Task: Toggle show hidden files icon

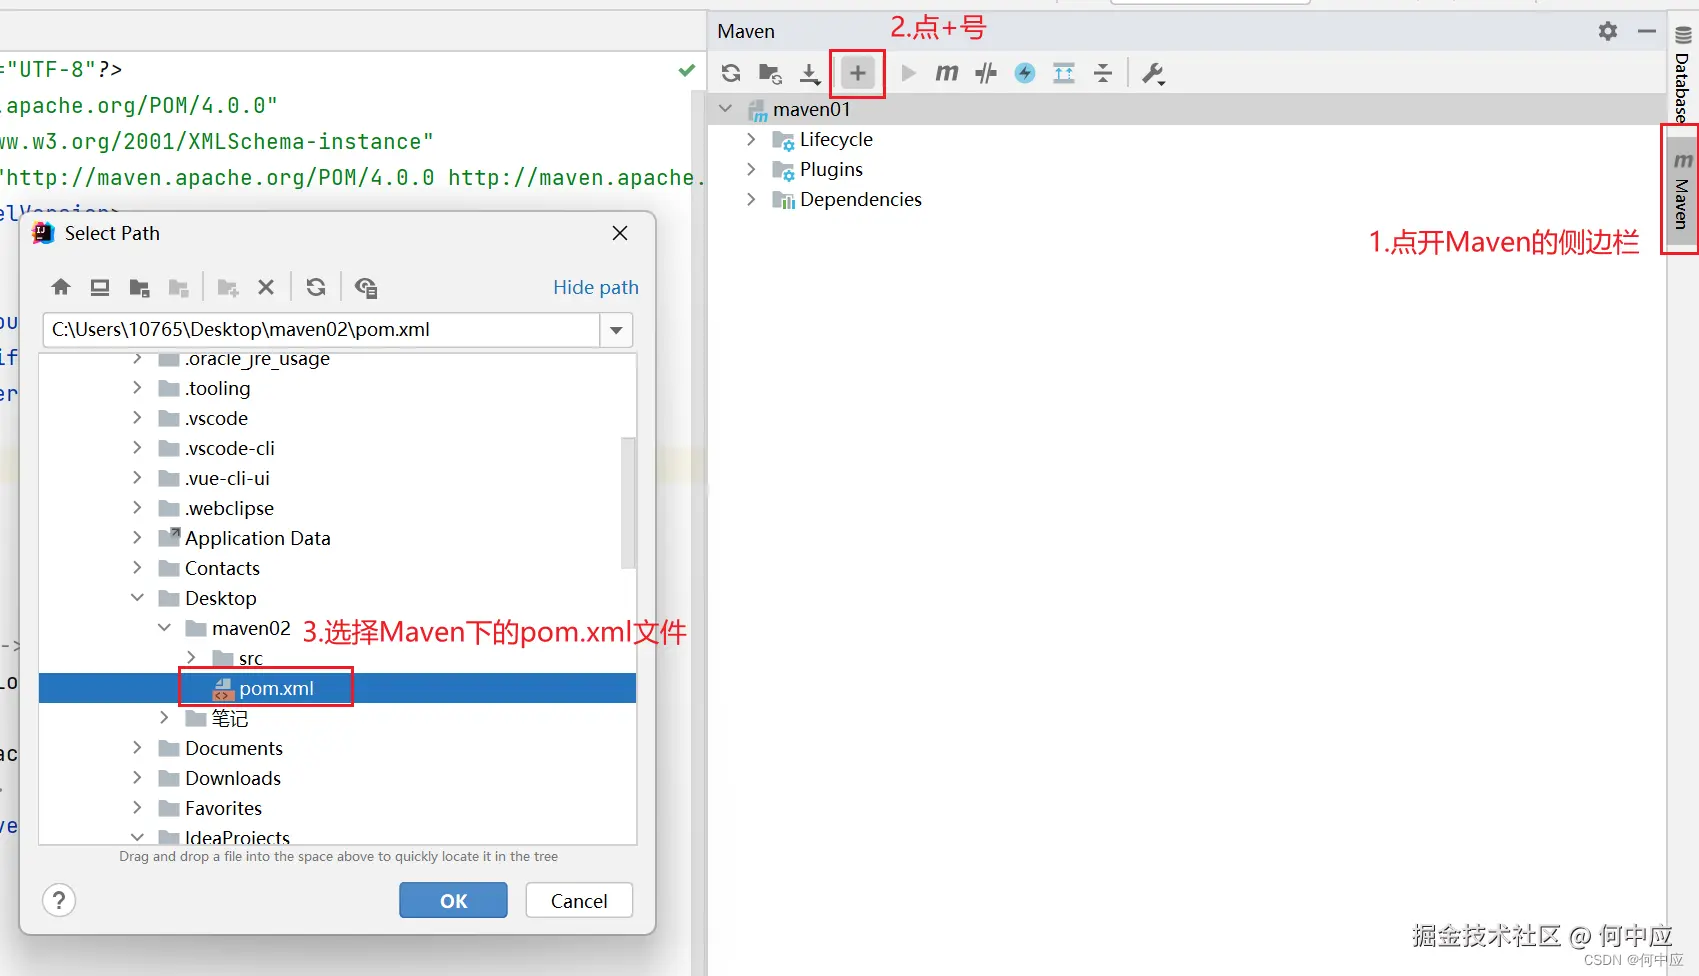Action: point(366,288)
